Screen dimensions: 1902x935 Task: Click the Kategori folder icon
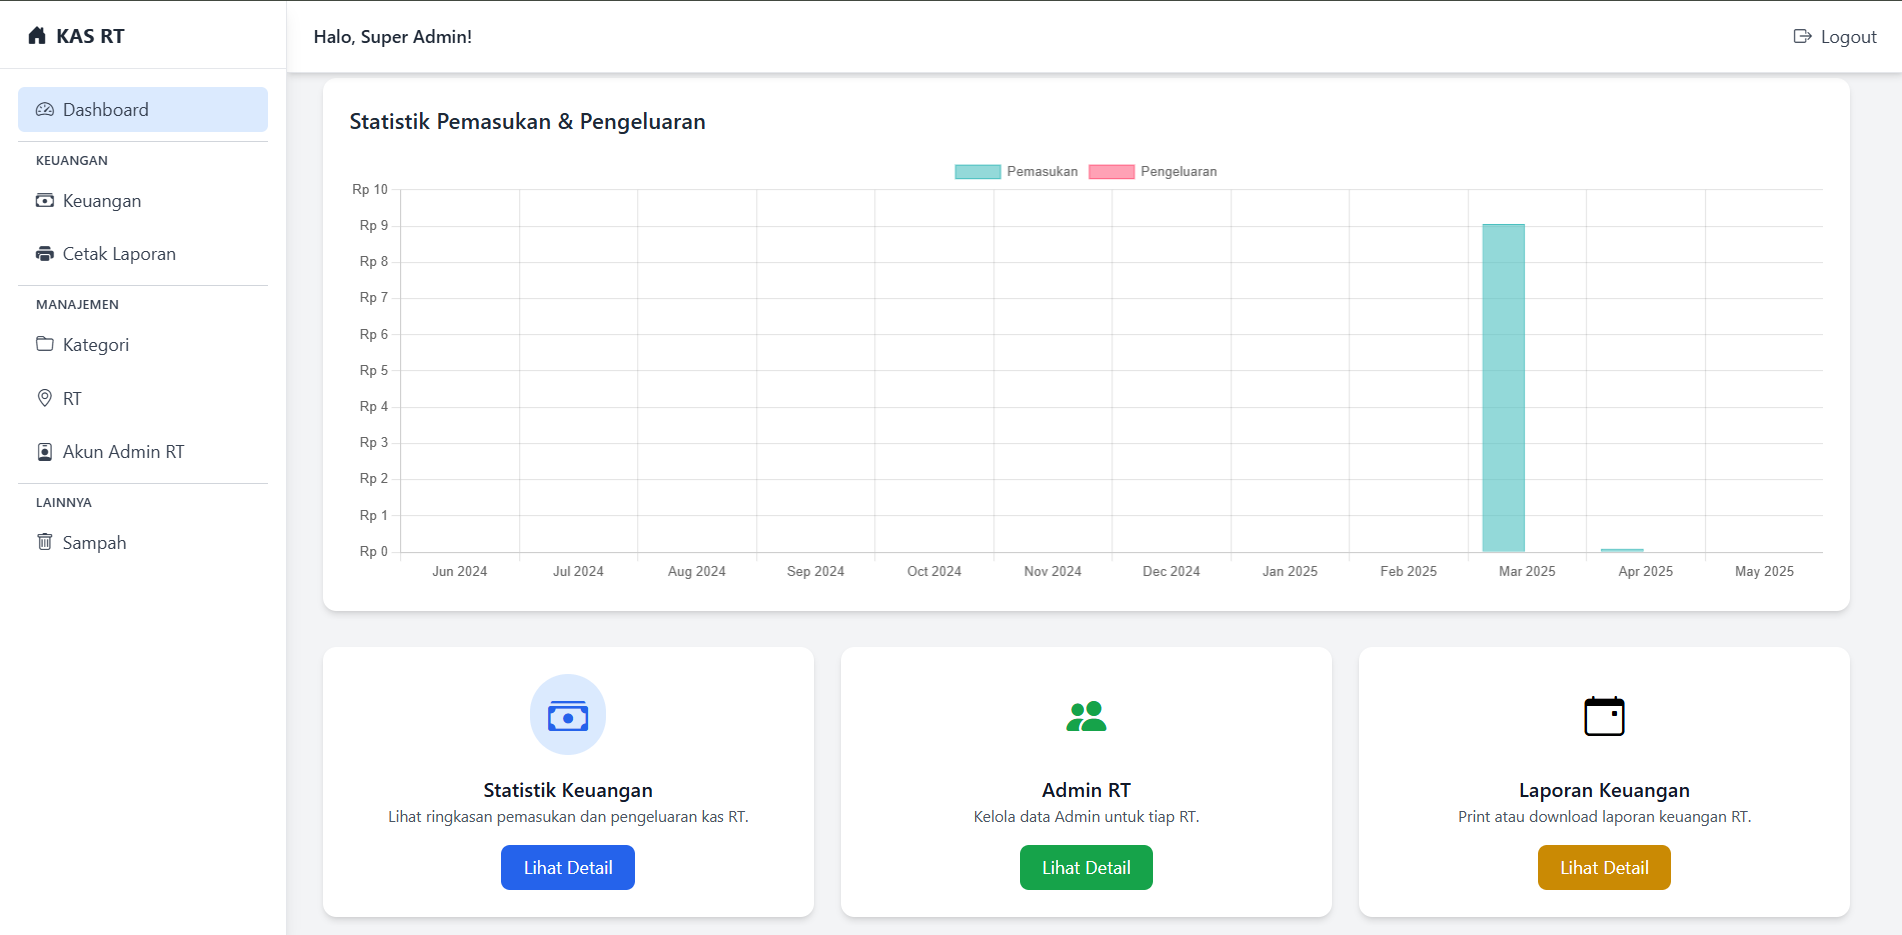tap(45, 344)
